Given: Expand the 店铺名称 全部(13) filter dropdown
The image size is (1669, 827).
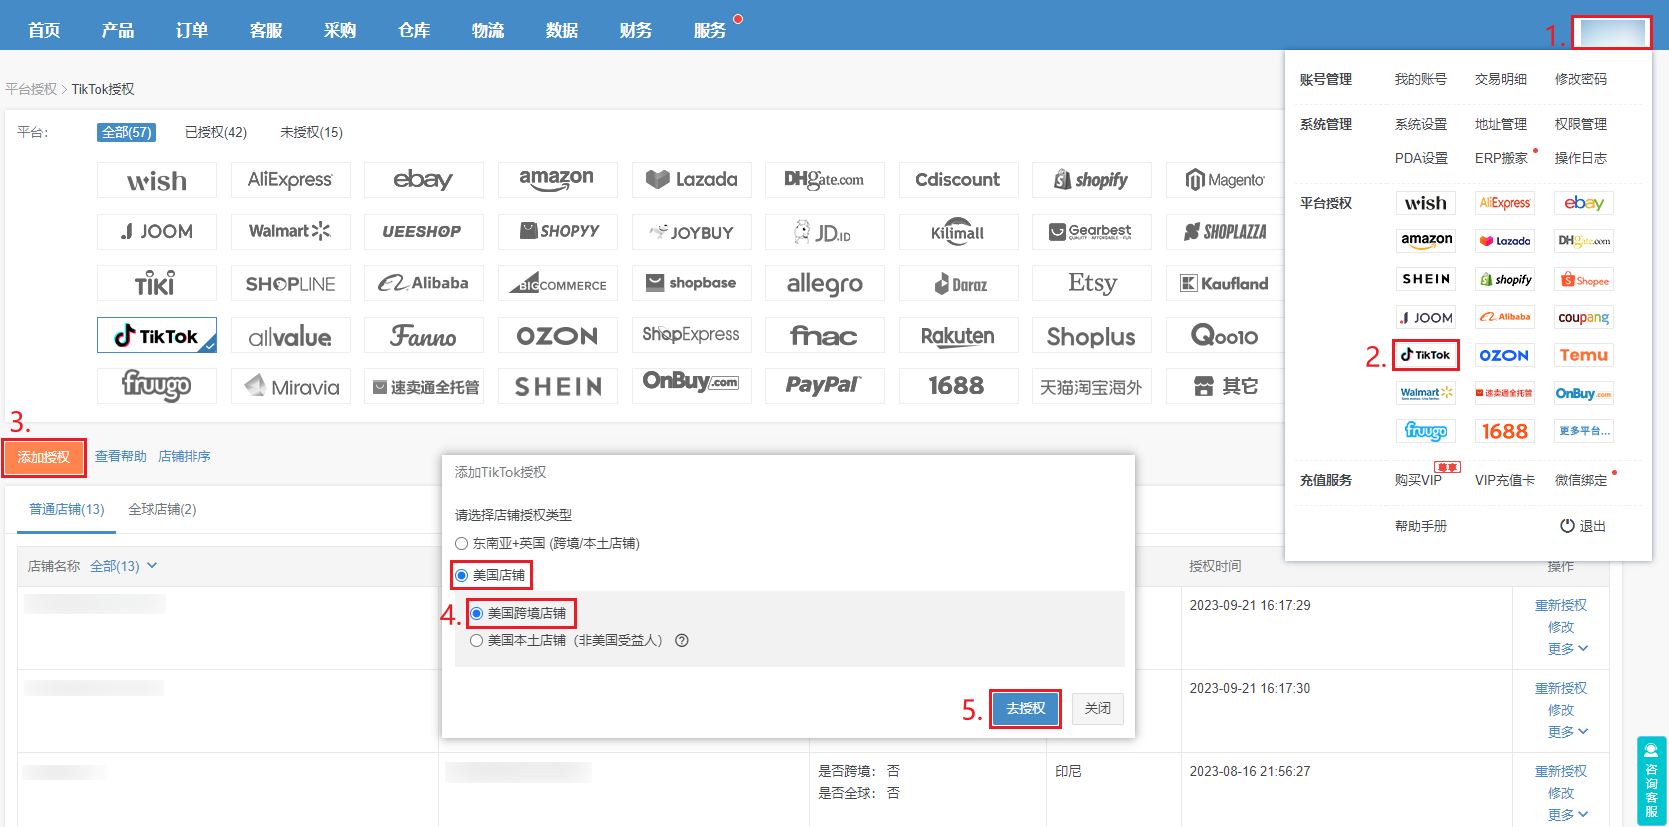Looking at the screenshot, I should click(x=124, y=566).
